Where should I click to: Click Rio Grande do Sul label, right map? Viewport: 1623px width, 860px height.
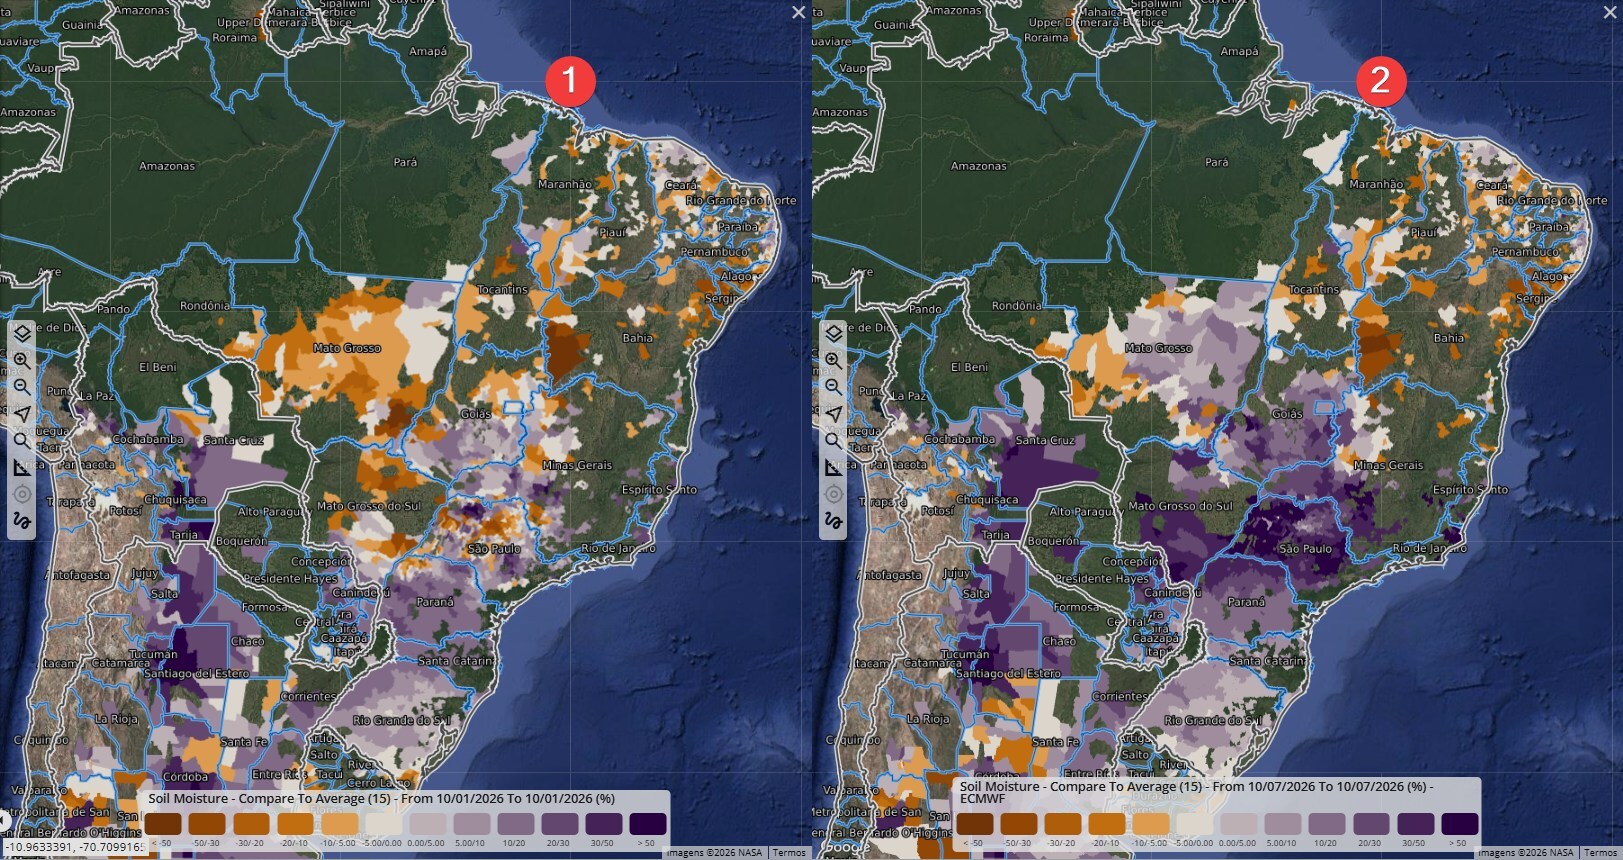coord(1213,720)
